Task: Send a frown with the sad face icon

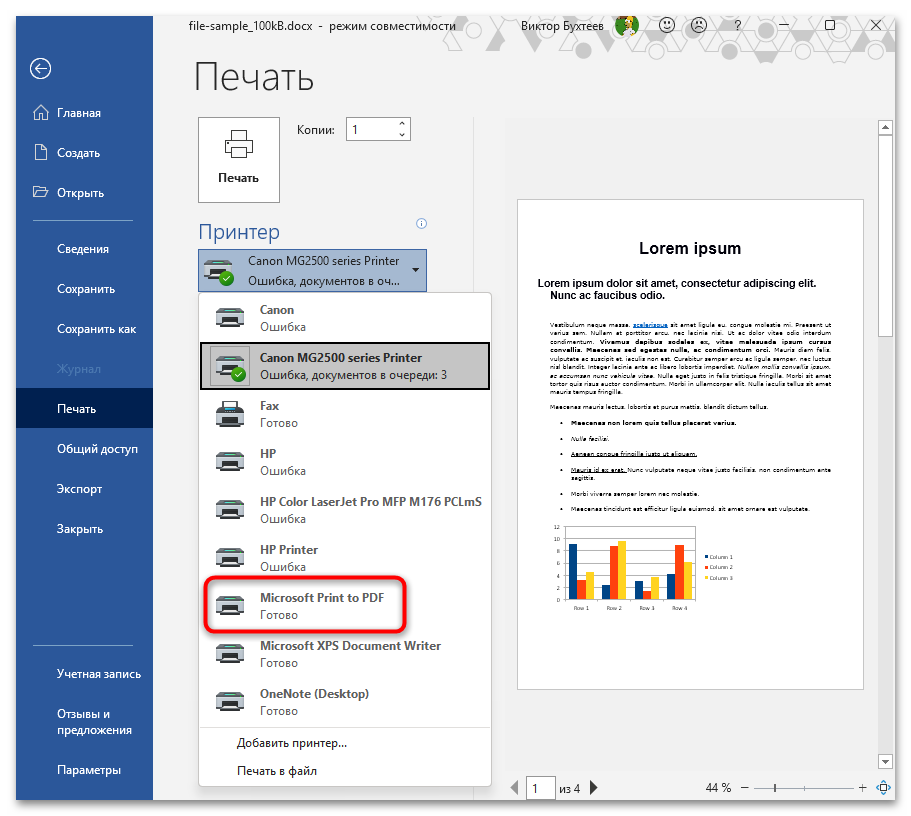Action: (699, 25)
